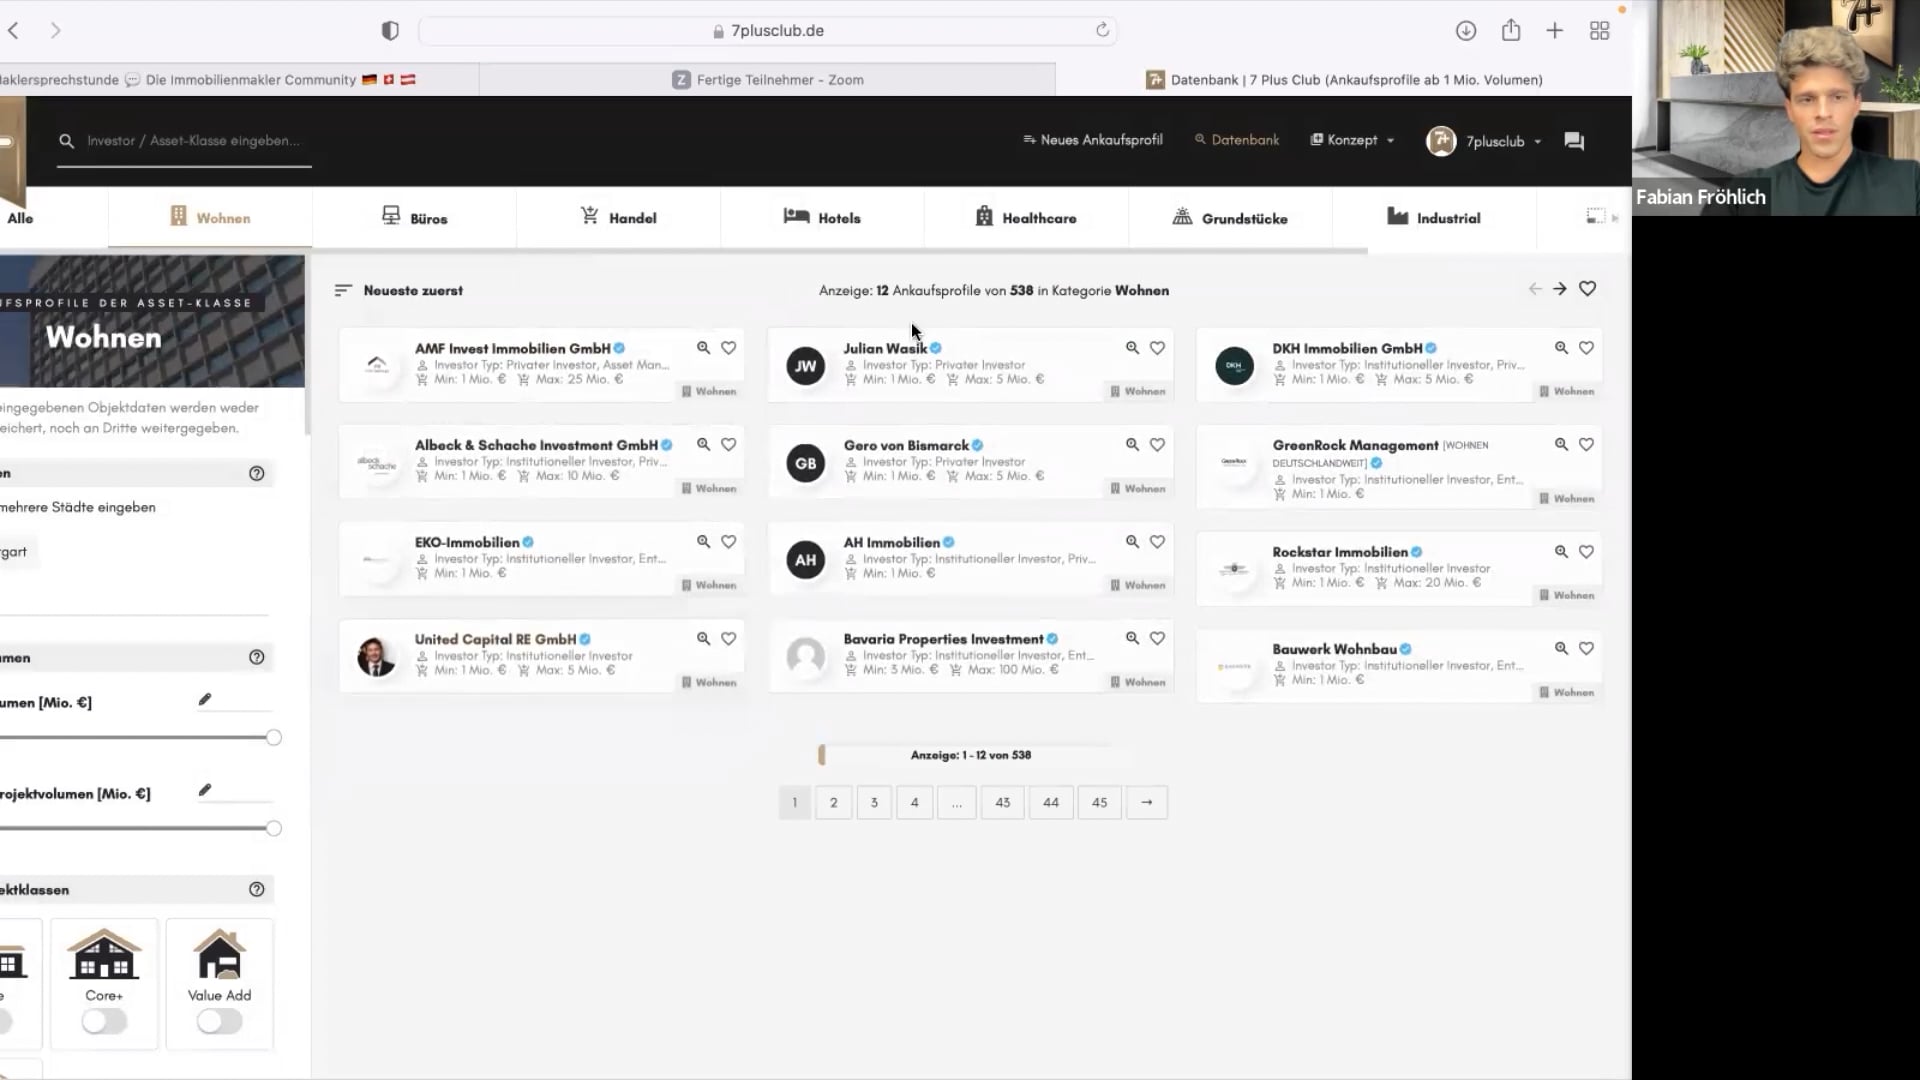Click the Projektvolumen slider handle

273,828
